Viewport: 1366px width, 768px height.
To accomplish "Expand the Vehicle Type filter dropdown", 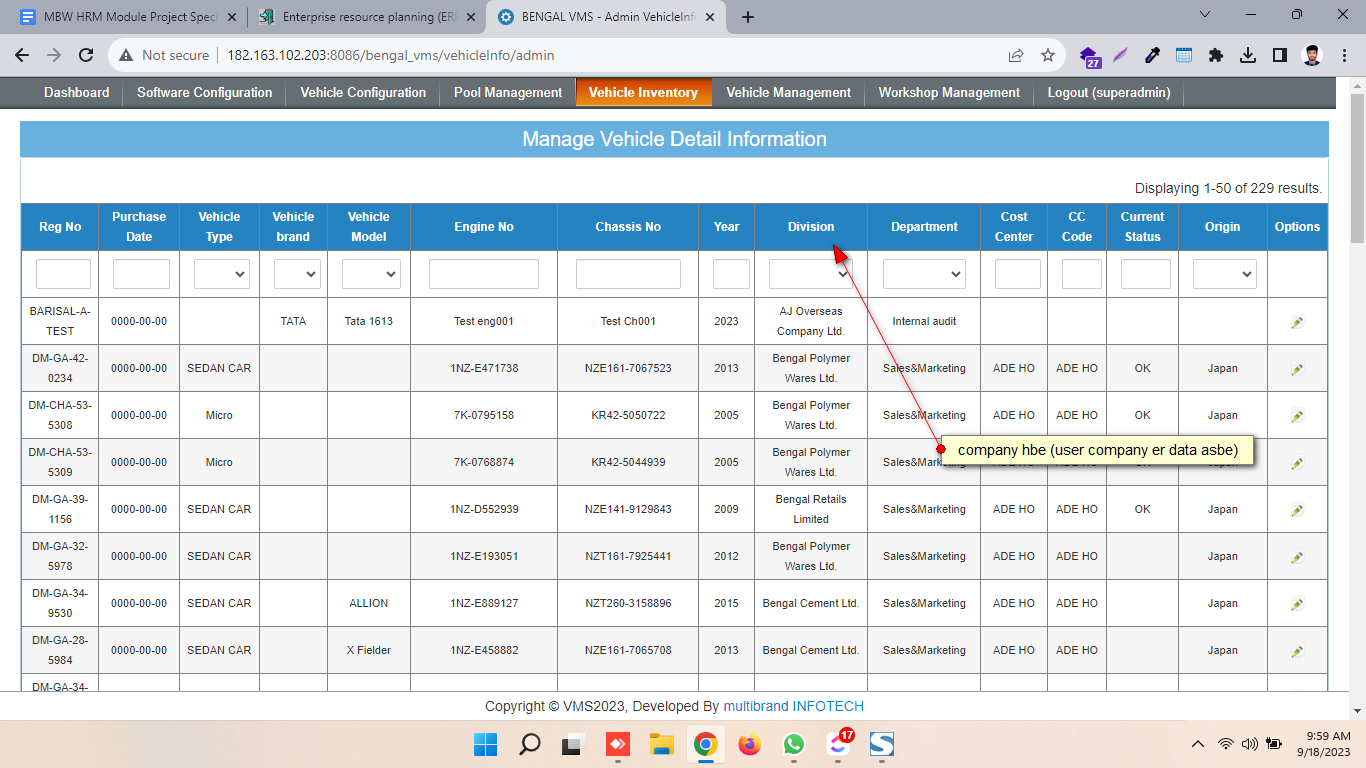I will pyautogui.click(x=221, y=274).
